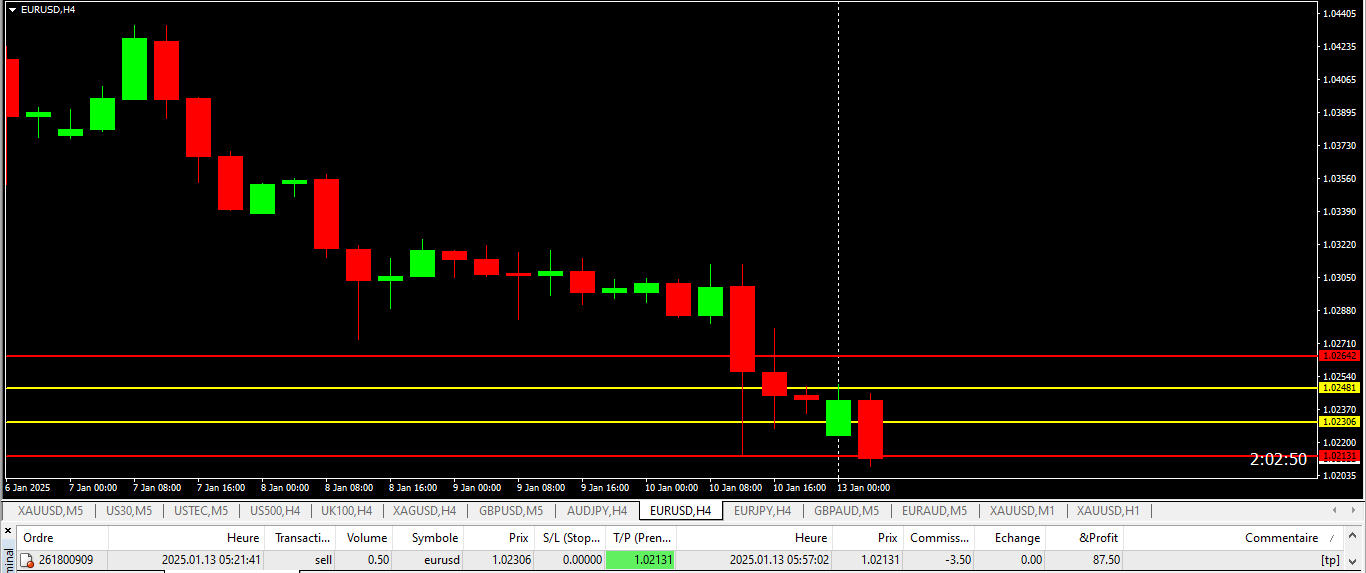Click the 1.03220 price axis label

pyautogui.click(x=1339, y=244)
